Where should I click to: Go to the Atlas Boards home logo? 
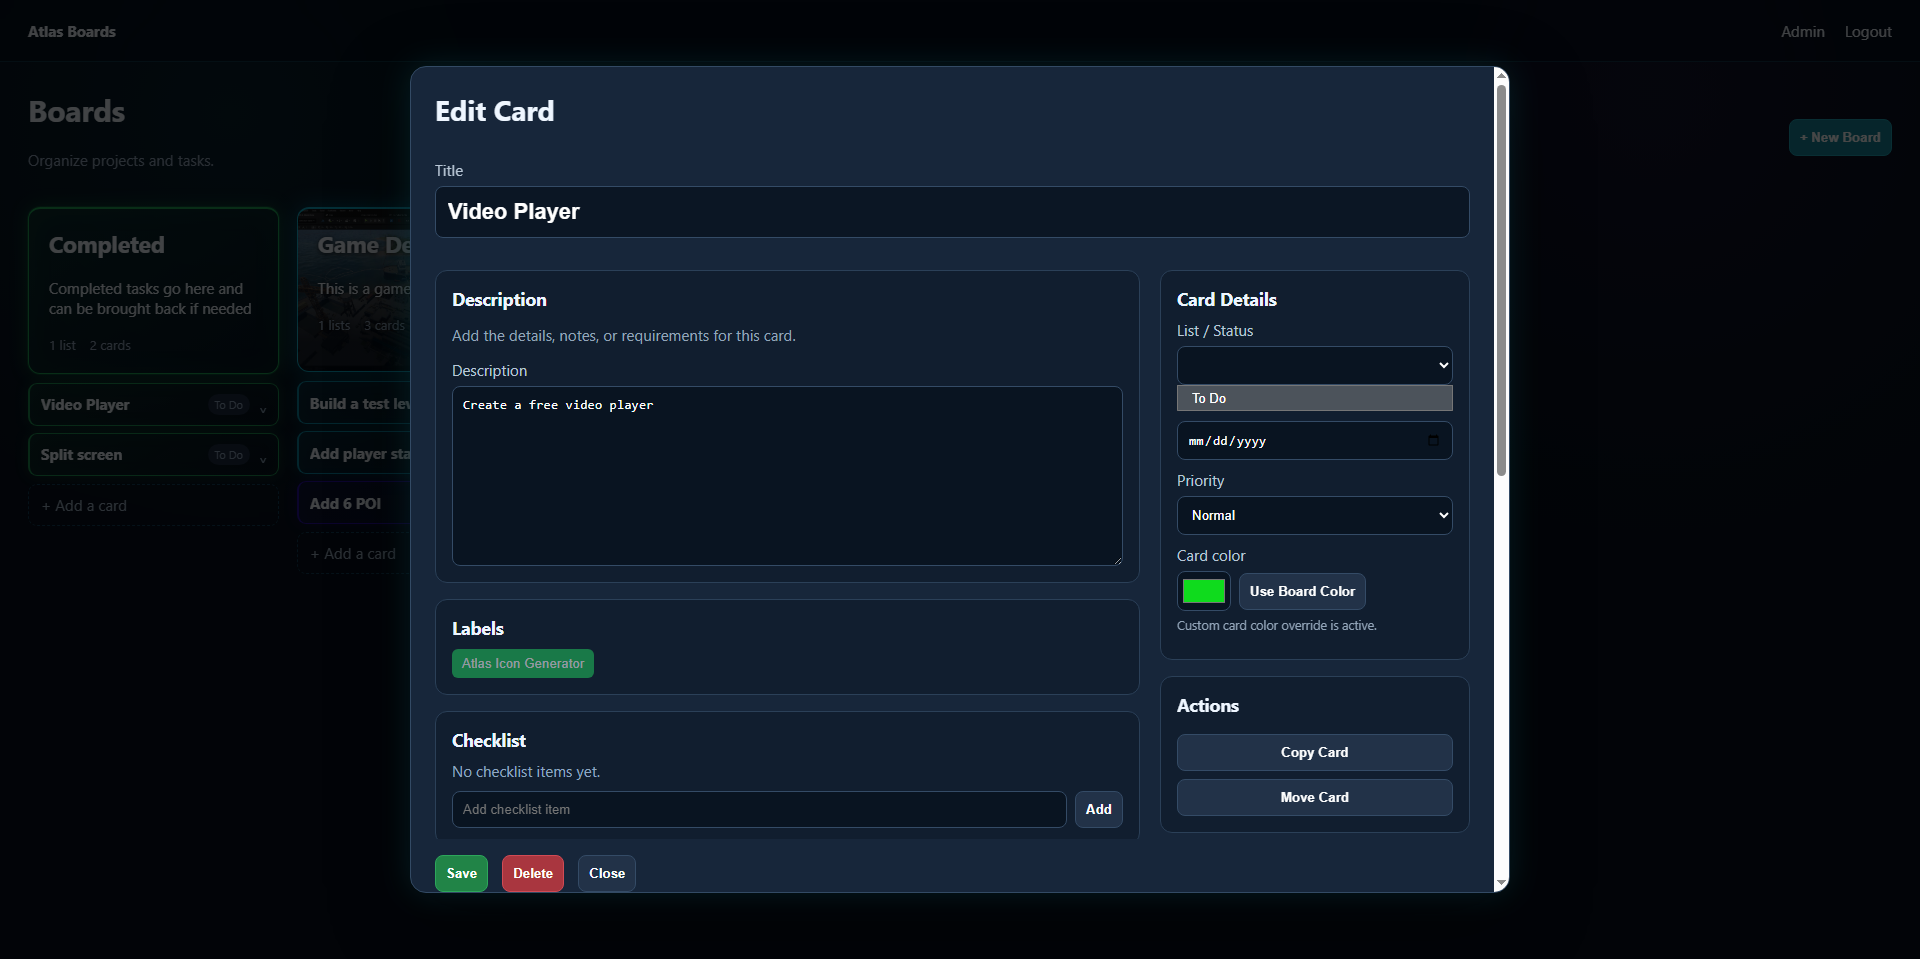point(72,32)
